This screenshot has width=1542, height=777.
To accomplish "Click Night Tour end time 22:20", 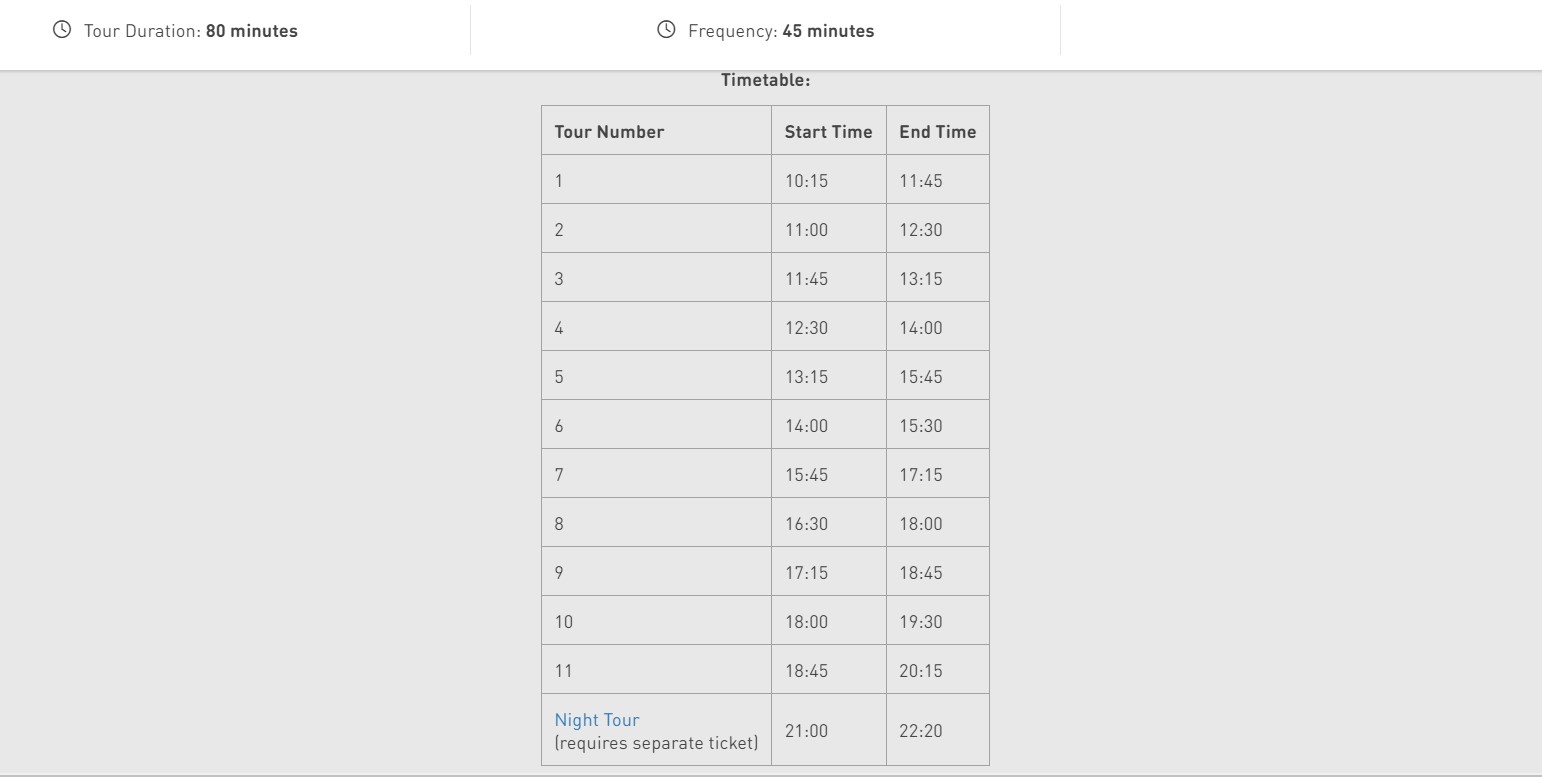I will 921,731.
